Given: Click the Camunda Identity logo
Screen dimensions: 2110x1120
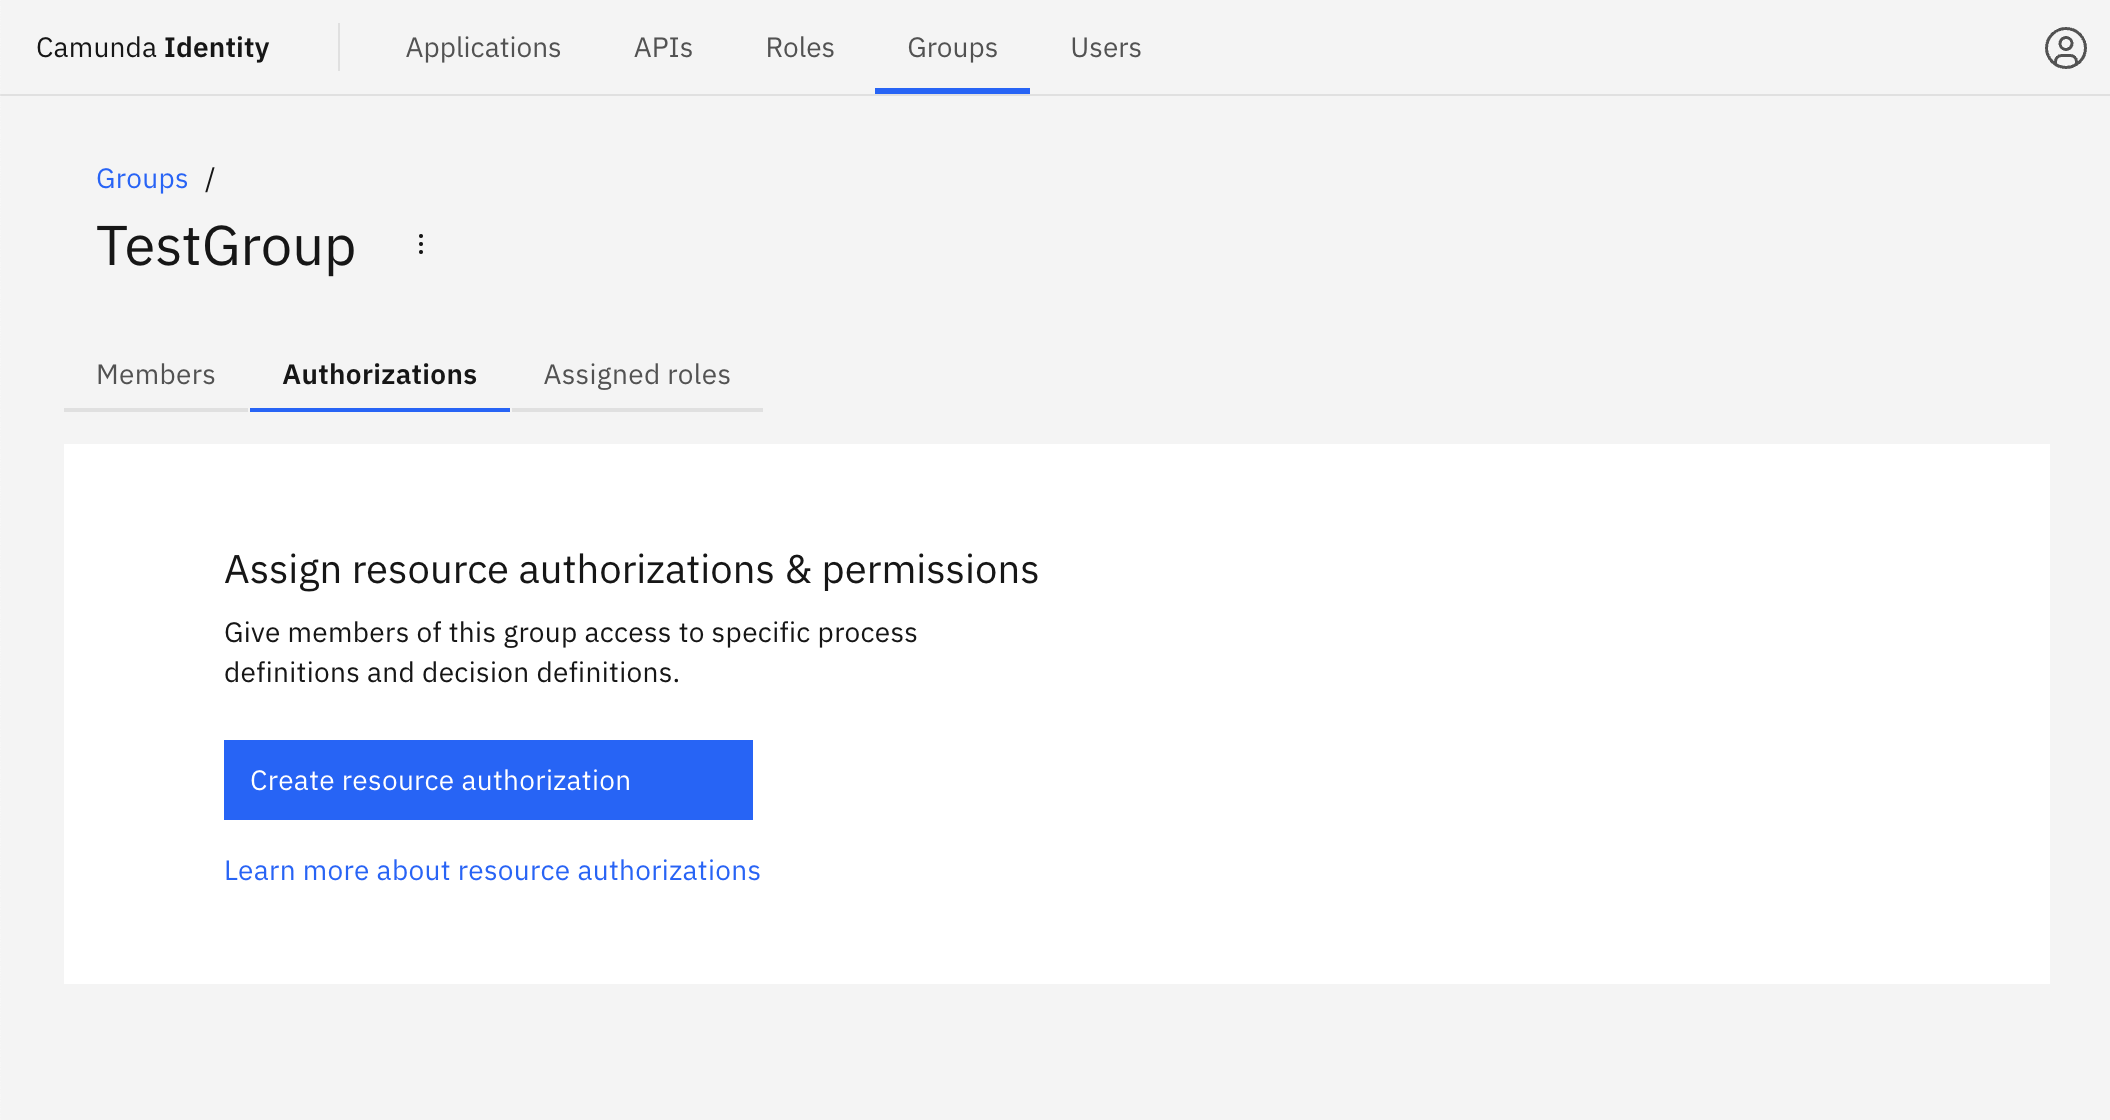Looking at the screenshot, I should pos(152,47).
